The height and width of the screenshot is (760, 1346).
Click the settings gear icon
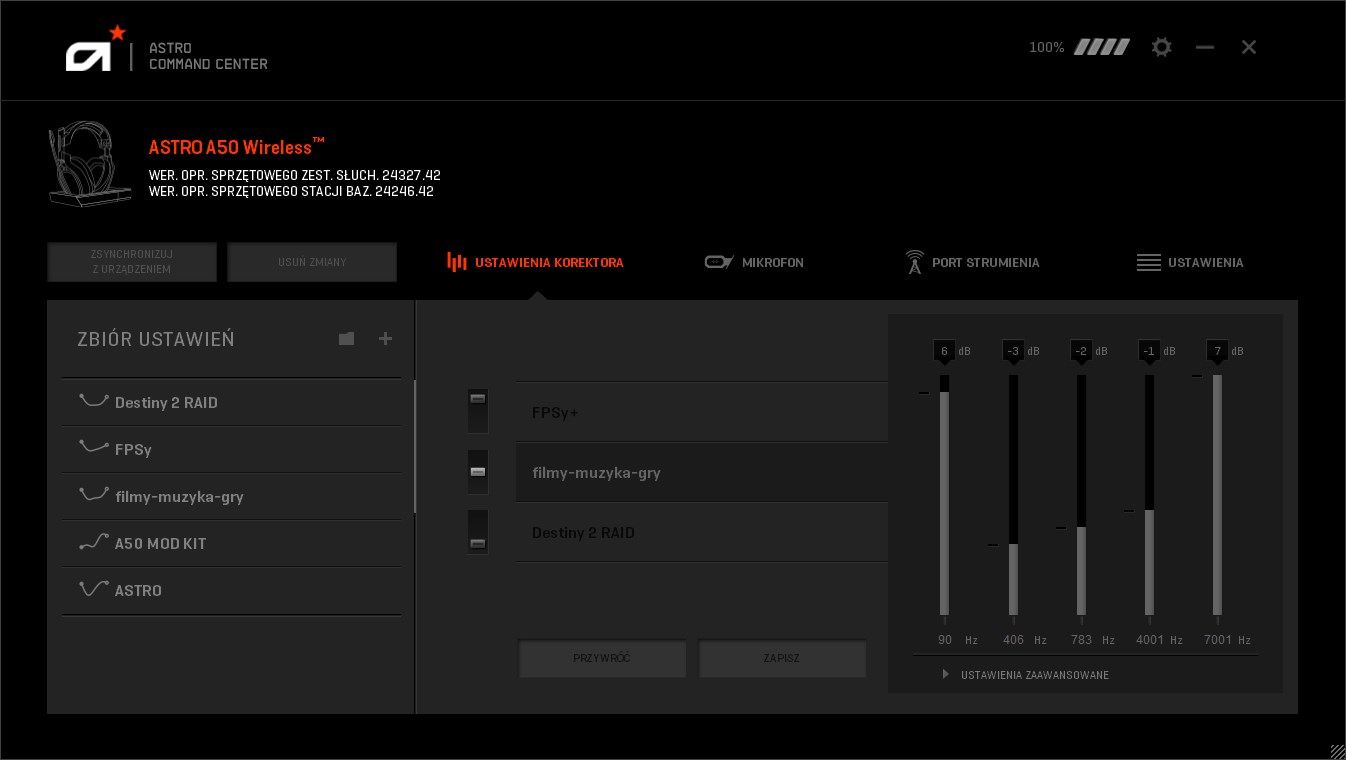(1161, 47)
